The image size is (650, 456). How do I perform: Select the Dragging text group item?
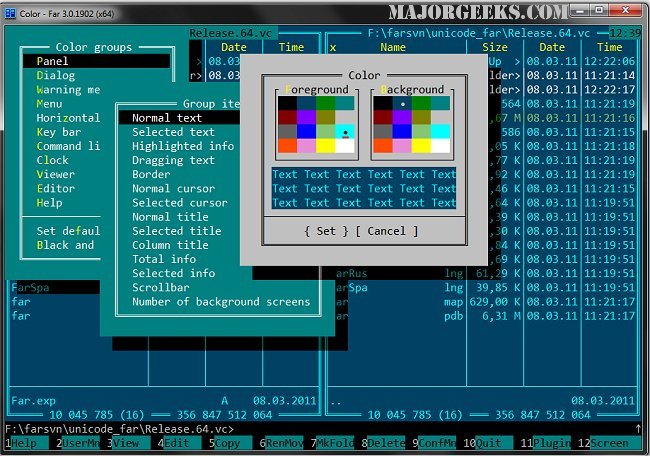173,160
